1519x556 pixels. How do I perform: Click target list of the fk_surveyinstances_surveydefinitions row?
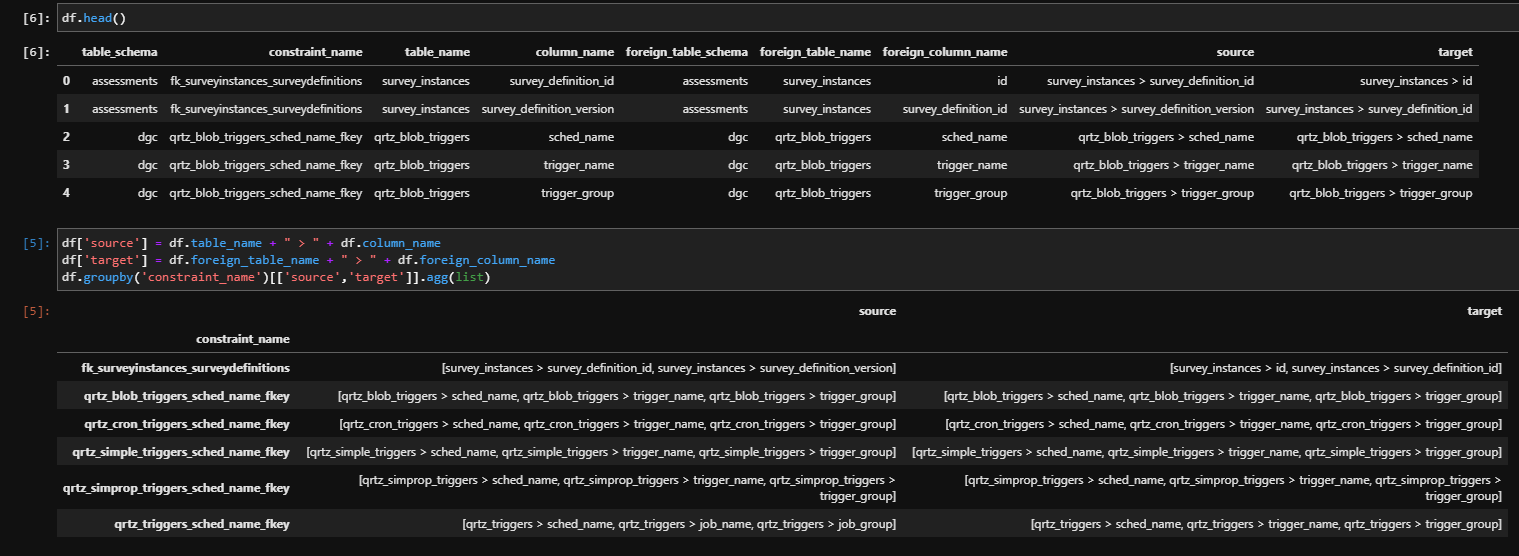[x=1335, y=368]
